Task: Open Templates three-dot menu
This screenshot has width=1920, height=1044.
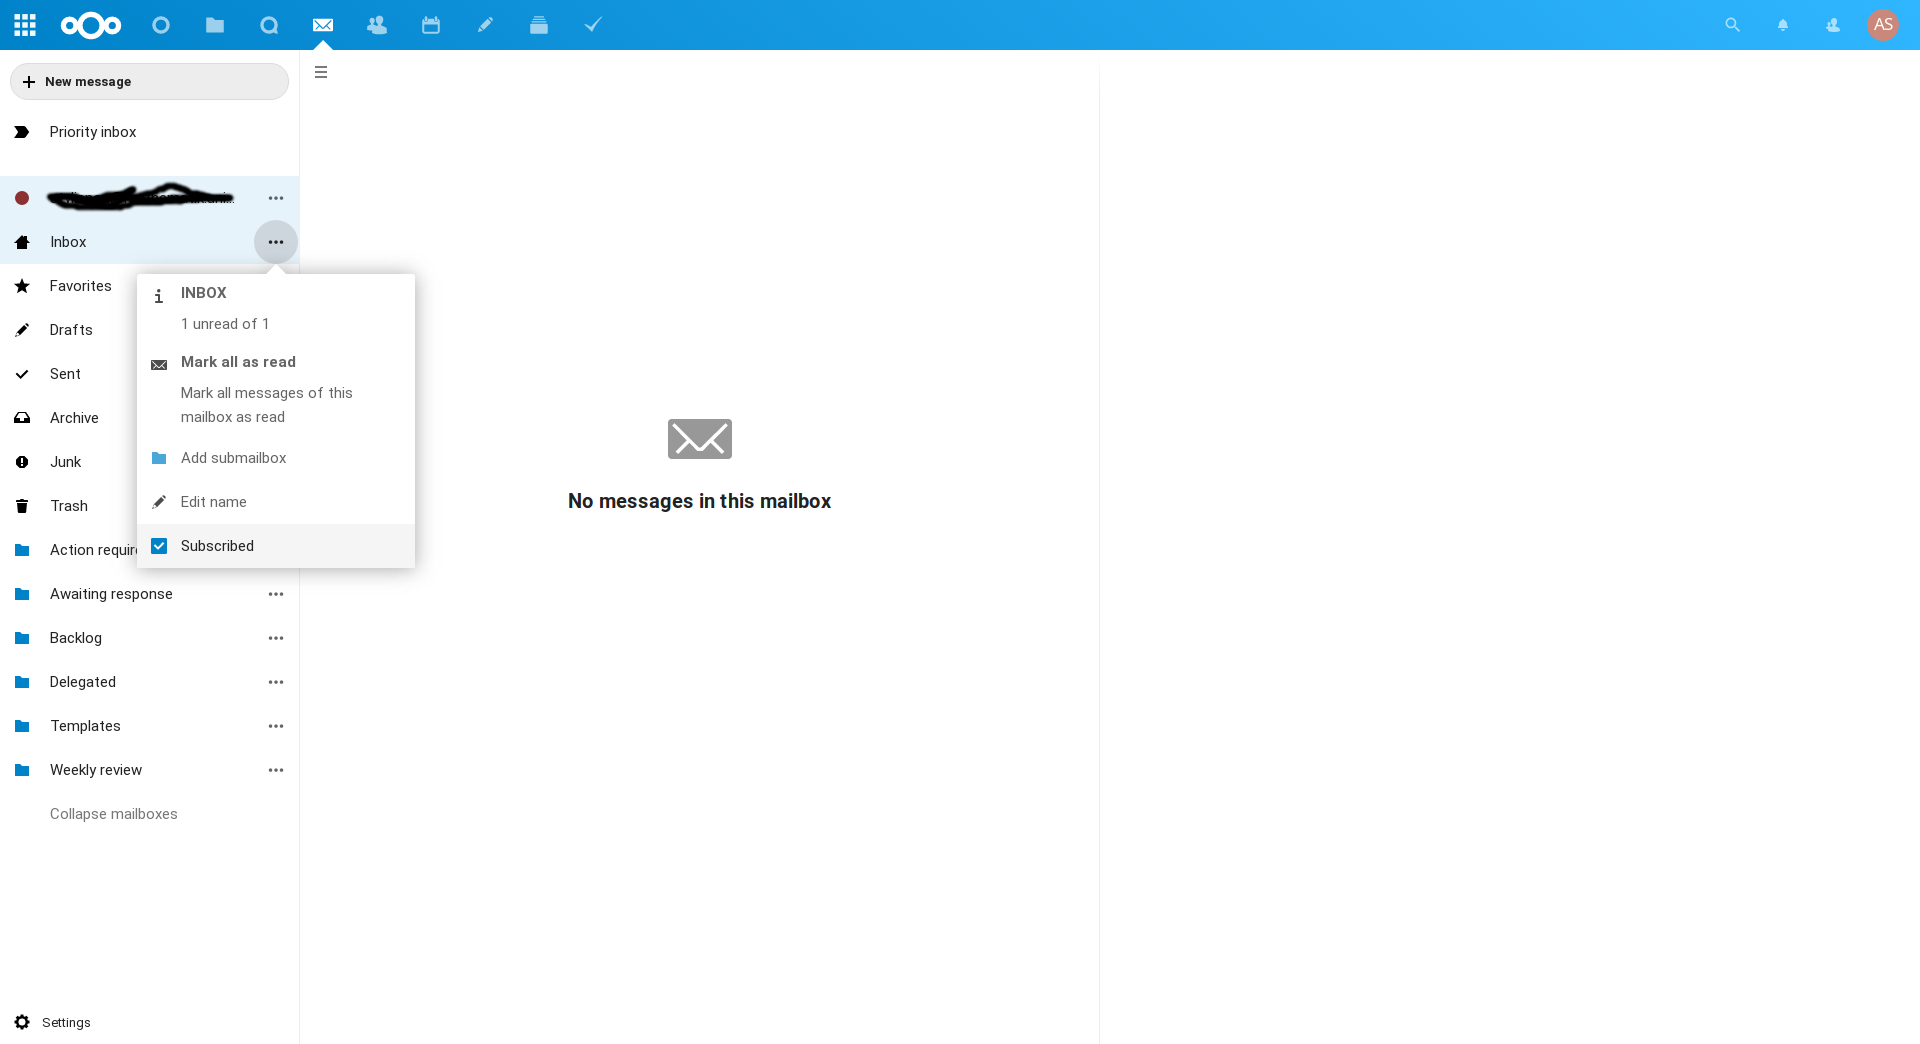Action: (276, 726)
